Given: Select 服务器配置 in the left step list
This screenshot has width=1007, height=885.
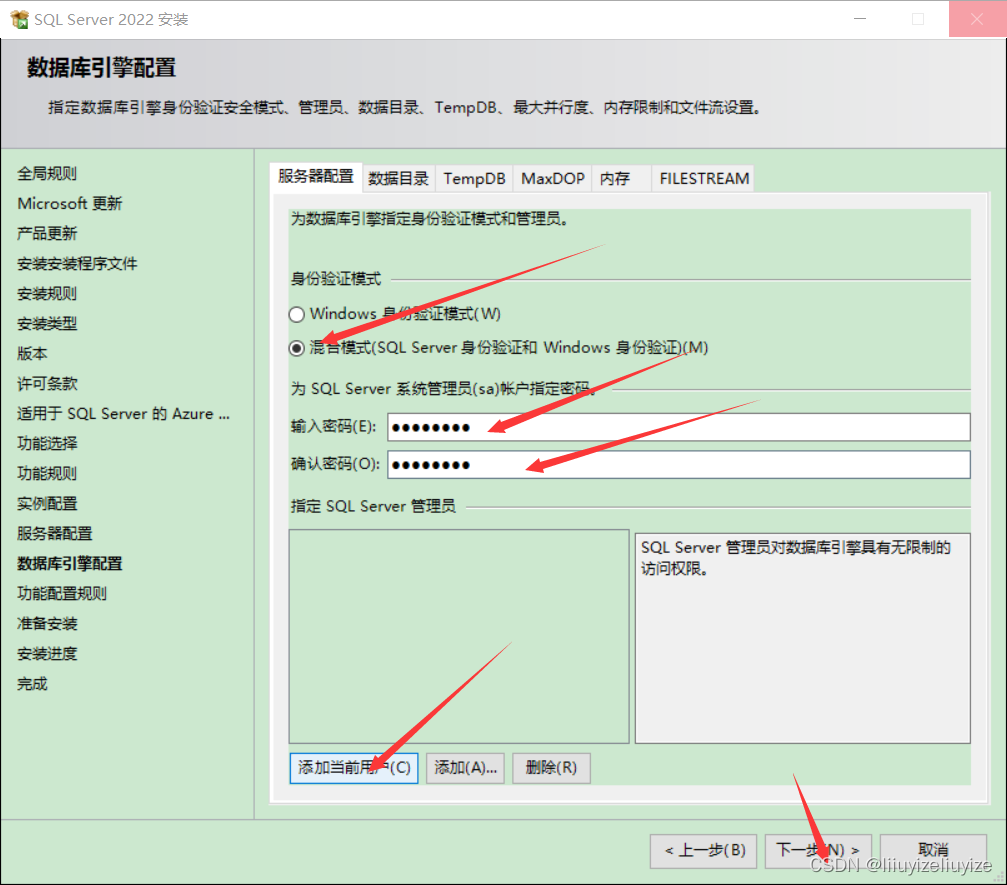Looking at the screenshot, I should click(x=55, y=534).
